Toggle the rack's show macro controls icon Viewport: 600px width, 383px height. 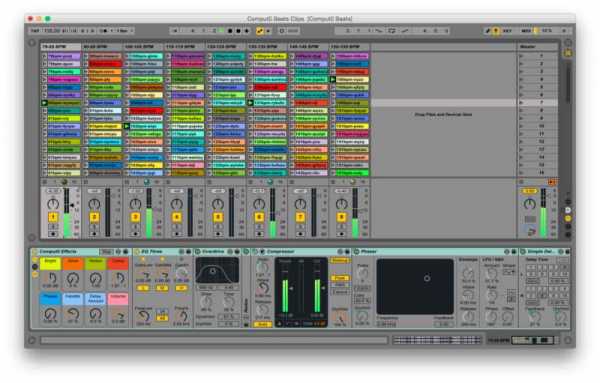pyautogui.click(x=35, y=260)
